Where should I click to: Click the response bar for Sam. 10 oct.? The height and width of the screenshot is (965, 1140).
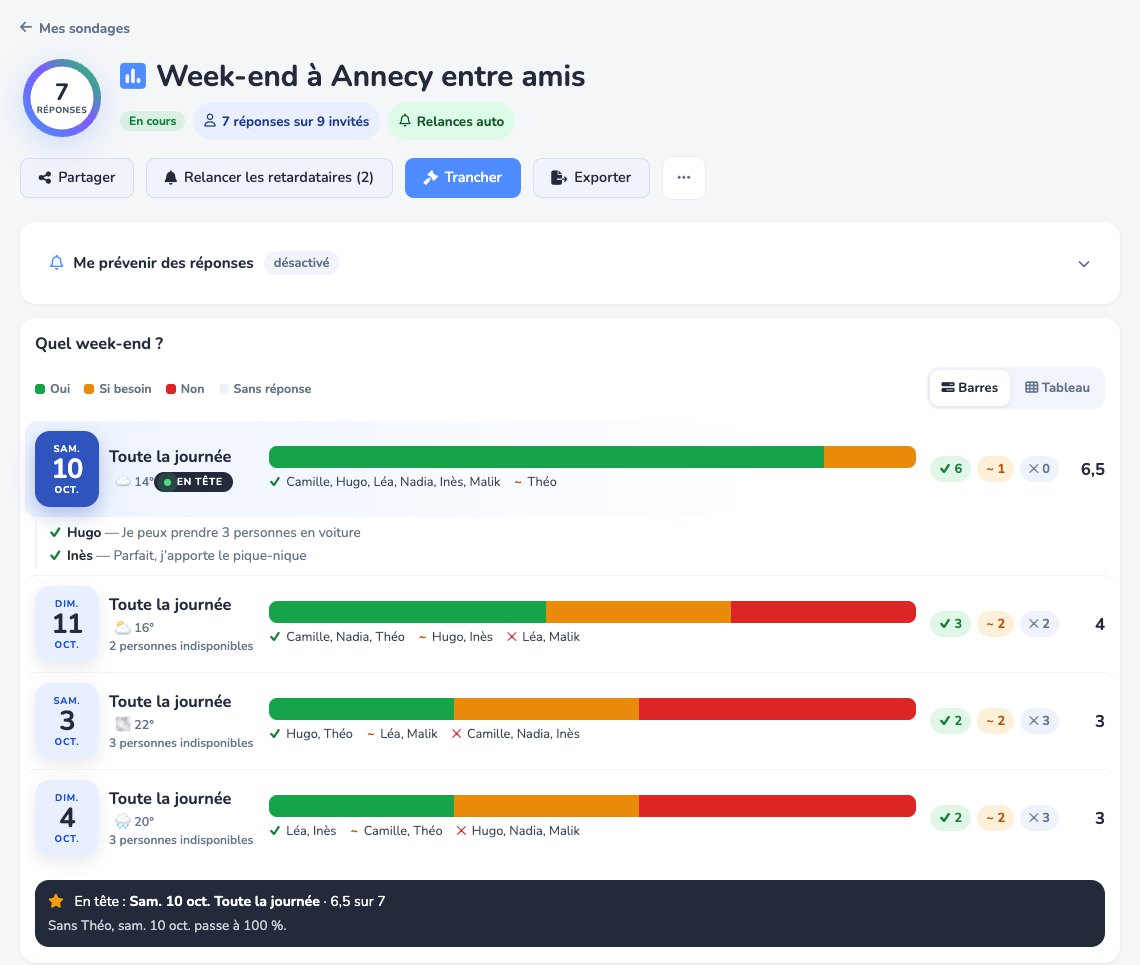(592, 457)
